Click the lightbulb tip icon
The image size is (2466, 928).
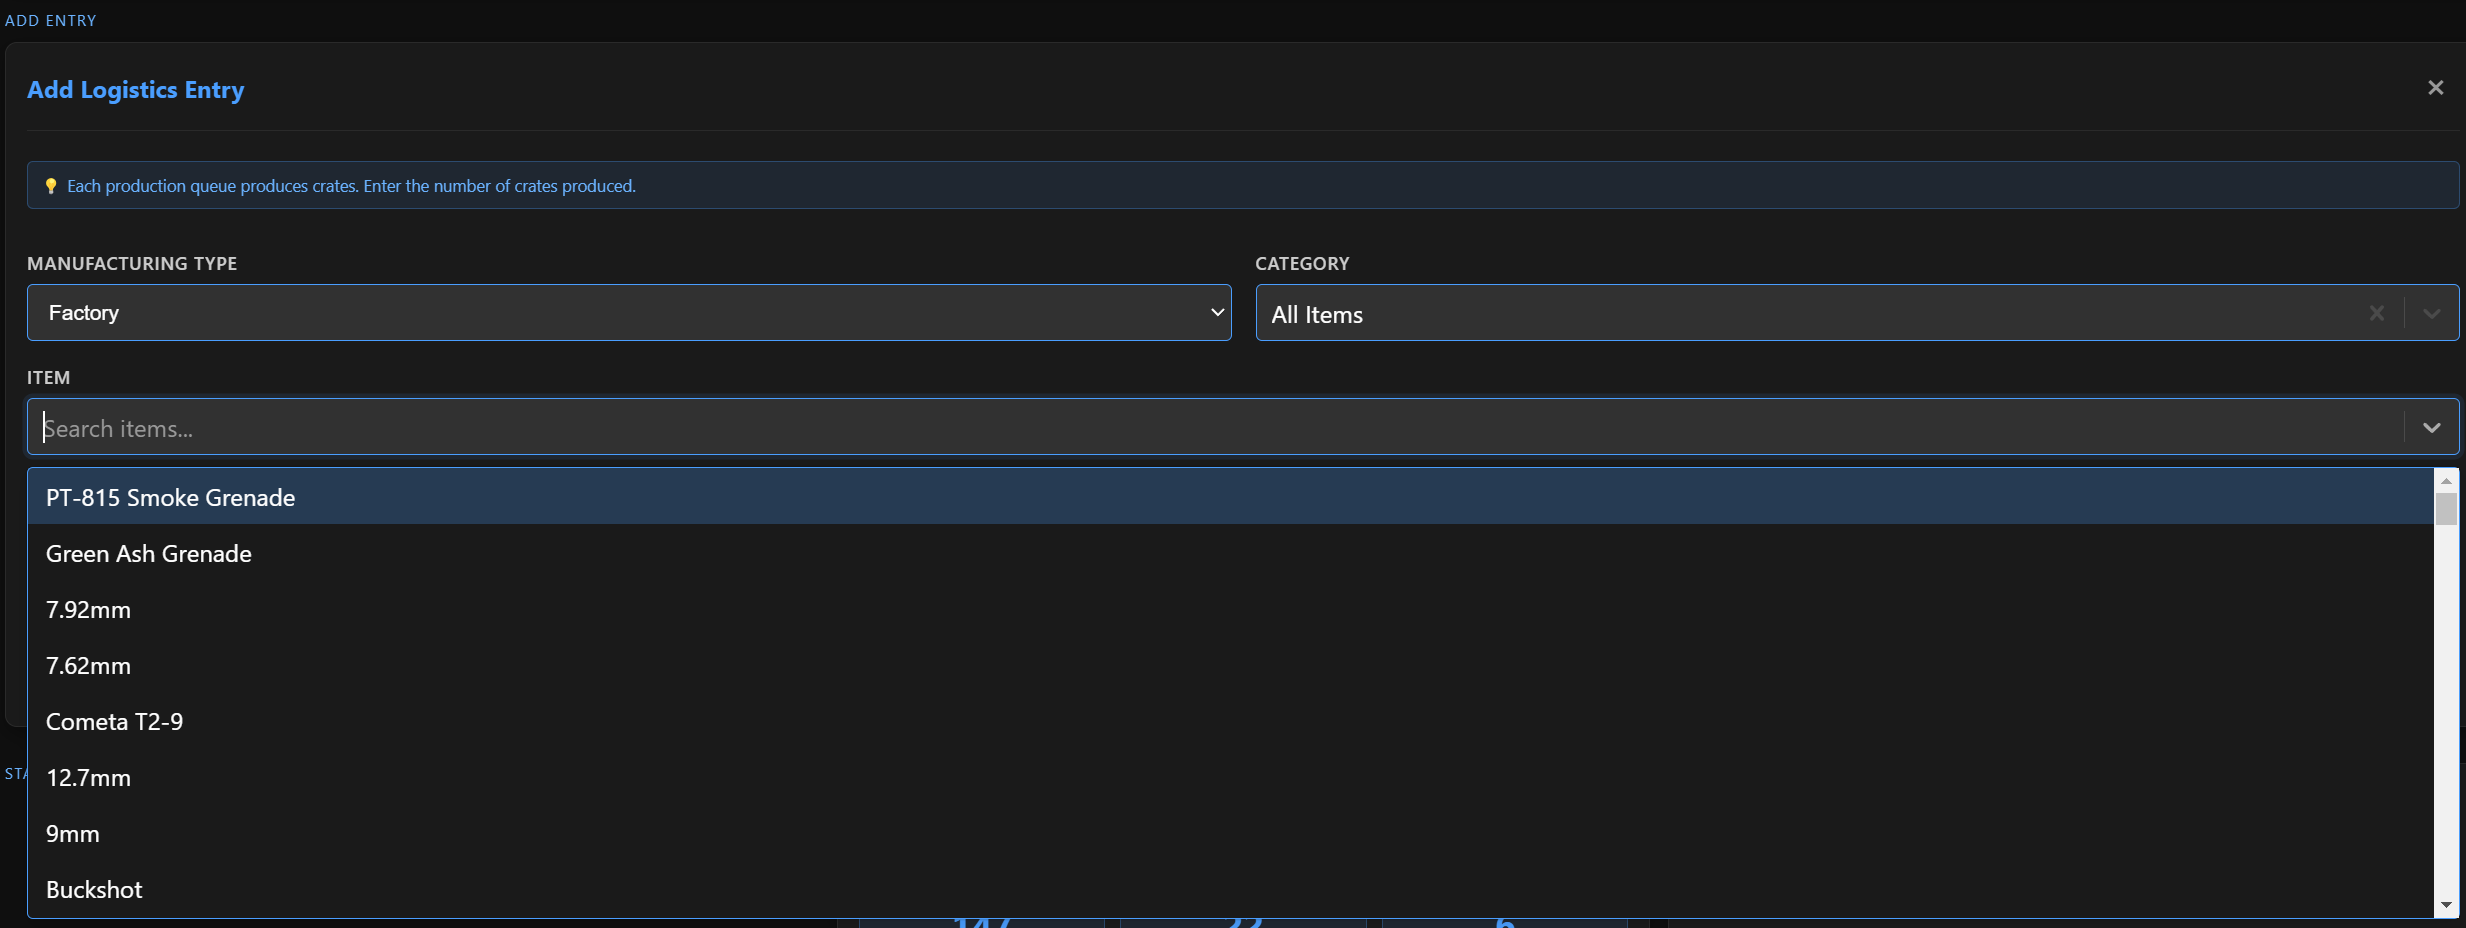coord(51,186)
